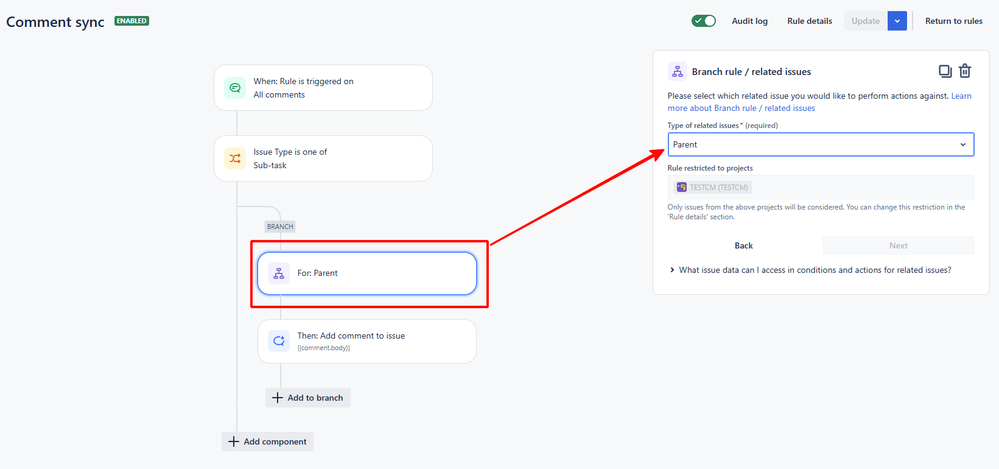999x469 pixels.
Task: Open Learn more about Branch rule link
Action: point(742,102)
